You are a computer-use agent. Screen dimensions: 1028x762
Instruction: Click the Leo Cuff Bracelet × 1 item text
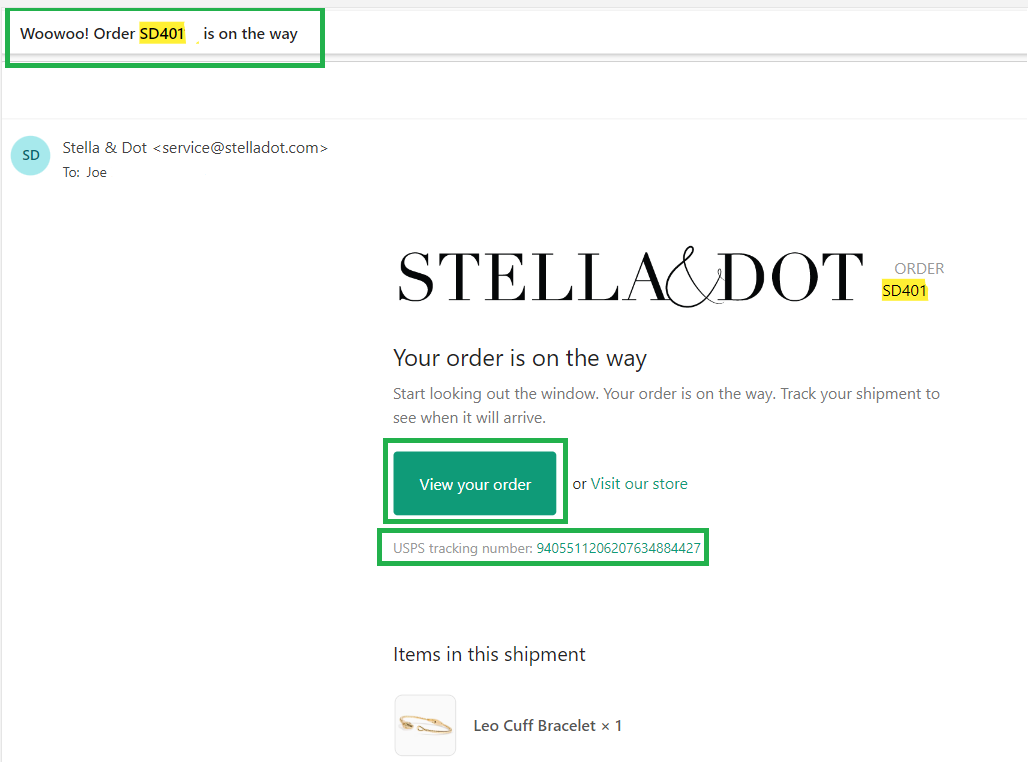(x=547, y=725)
